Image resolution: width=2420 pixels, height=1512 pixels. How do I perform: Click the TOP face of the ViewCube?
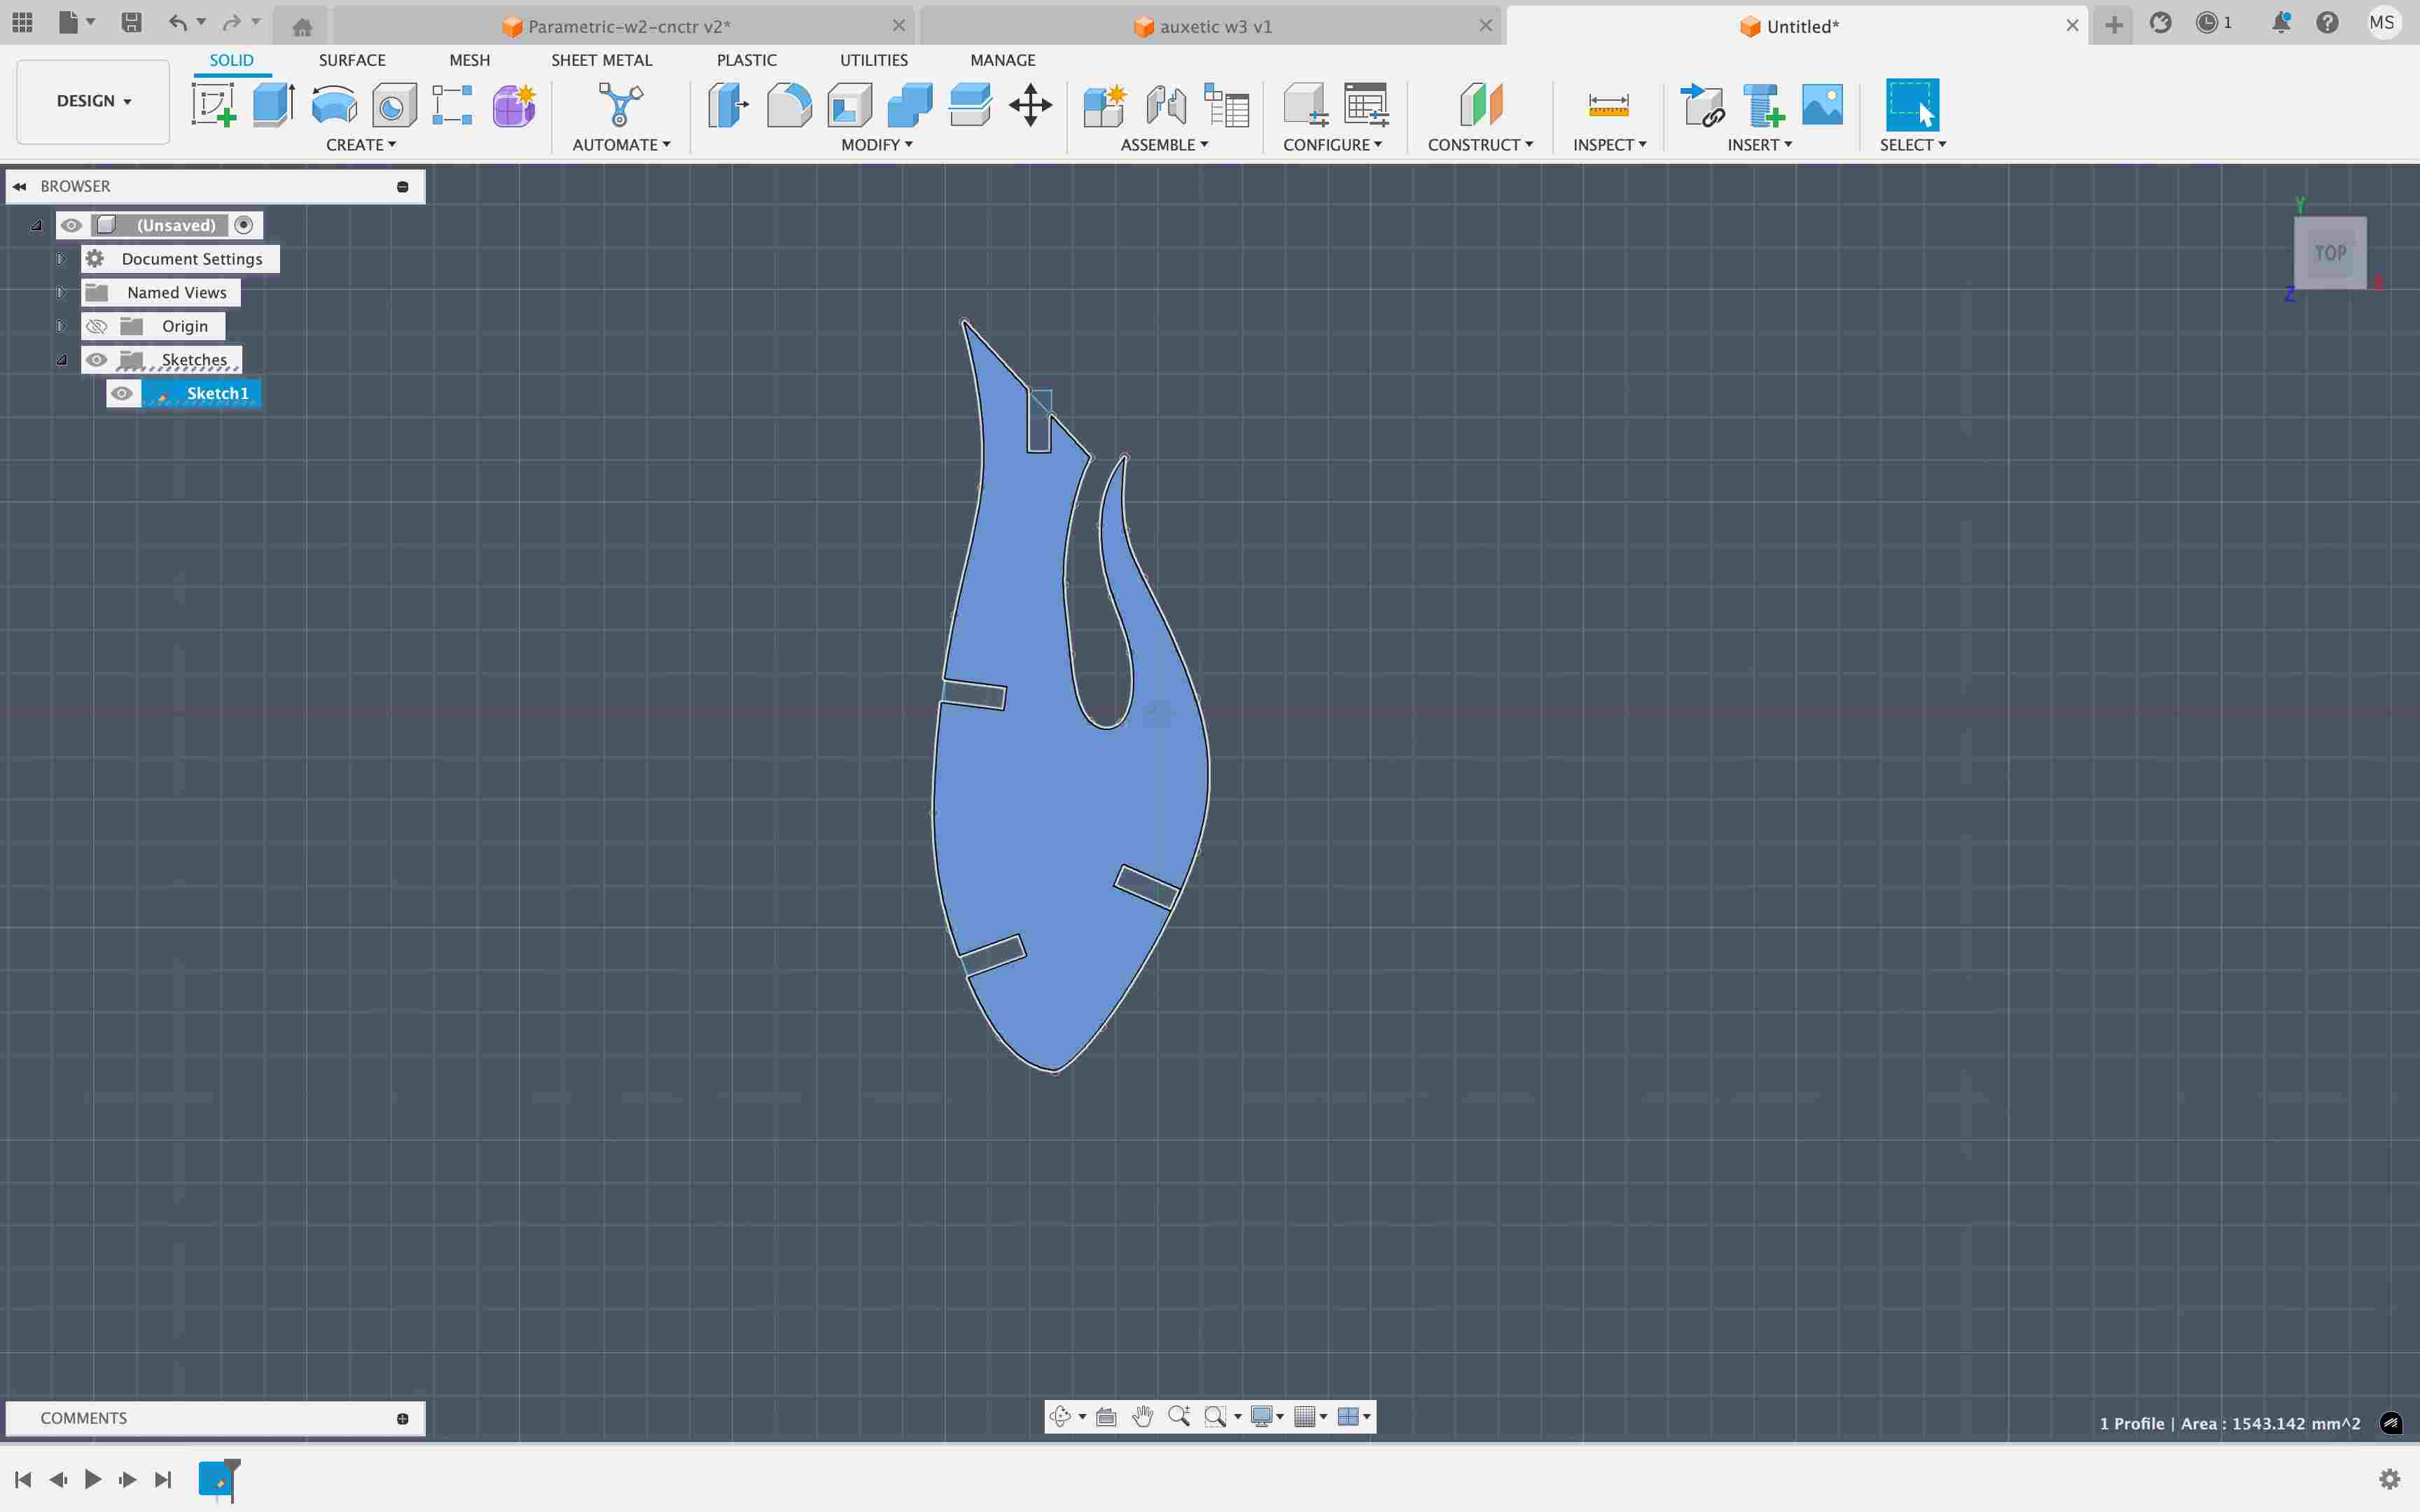(x=2330, y=253)
